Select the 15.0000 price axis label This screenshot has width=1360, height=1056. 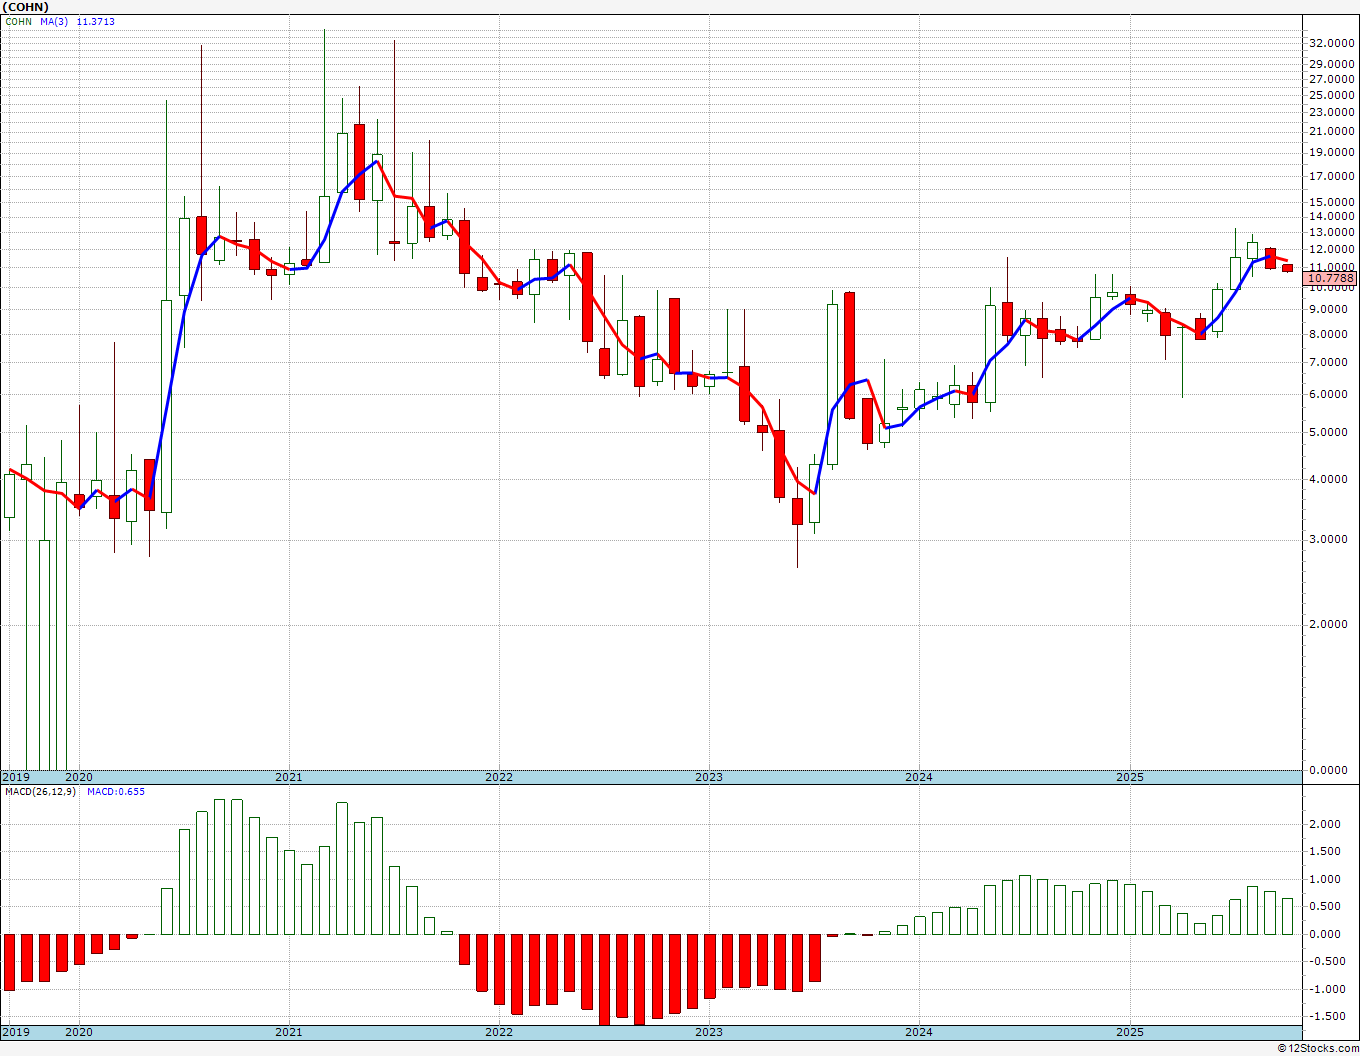point(1332,203)
